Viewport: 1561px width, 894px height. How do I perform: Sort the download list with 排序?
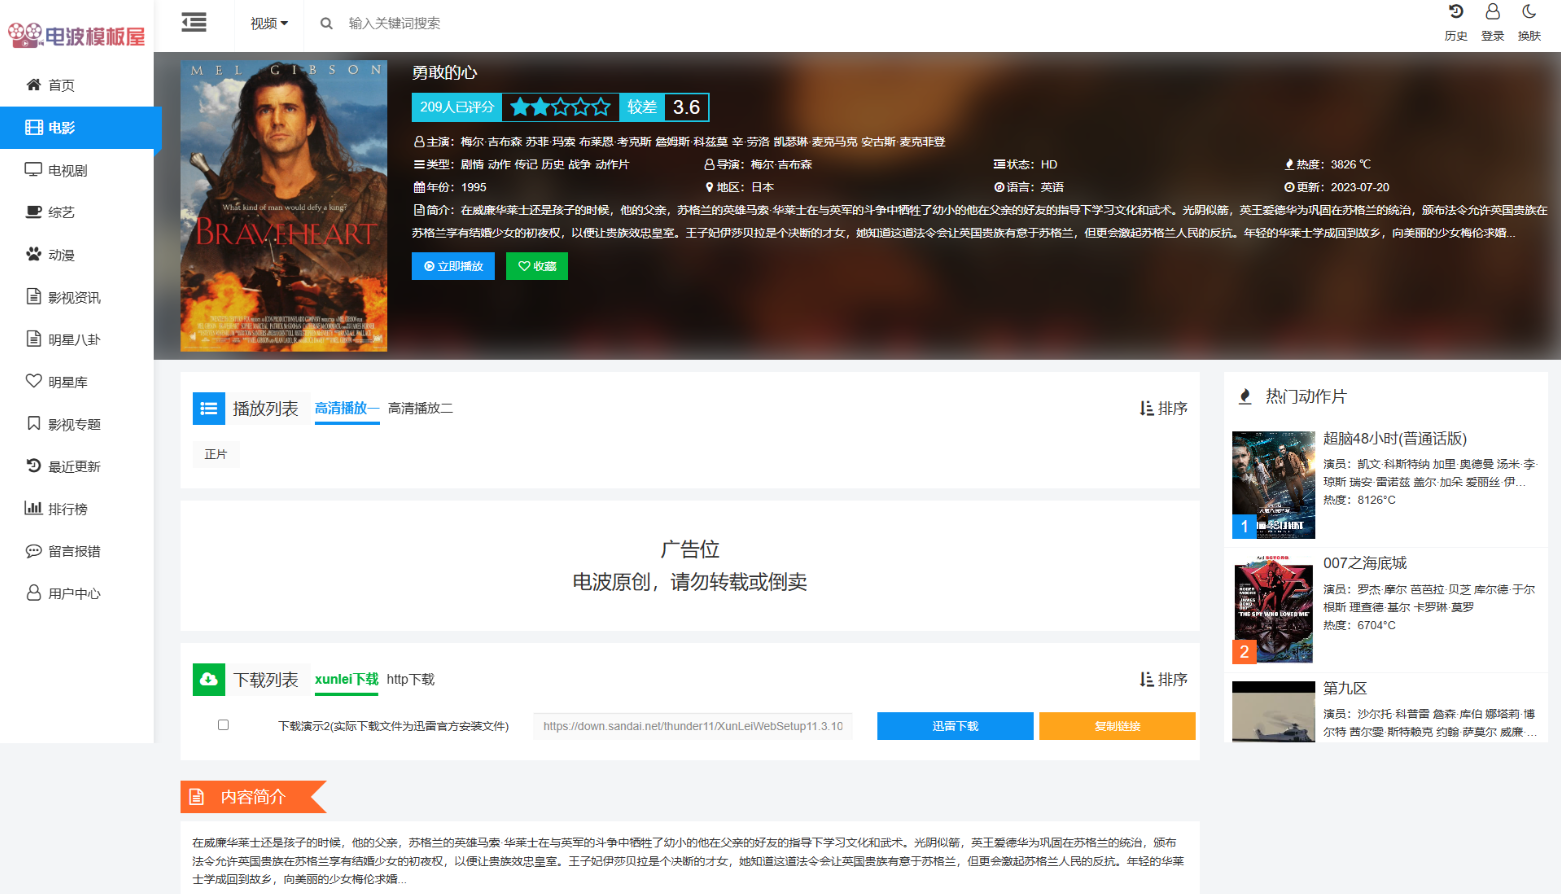pyautogui.click(x=1163, y=679)
